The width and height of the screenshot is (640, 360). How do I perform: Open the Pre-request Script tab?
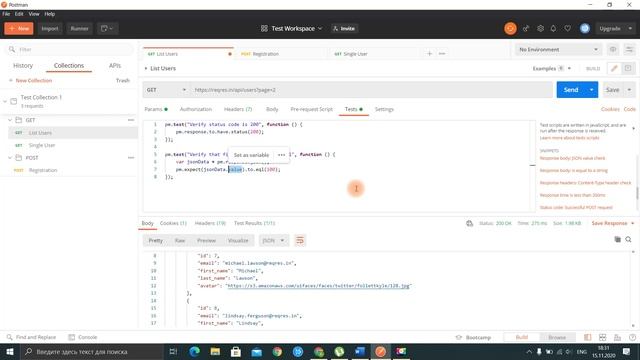click(311, 109)
